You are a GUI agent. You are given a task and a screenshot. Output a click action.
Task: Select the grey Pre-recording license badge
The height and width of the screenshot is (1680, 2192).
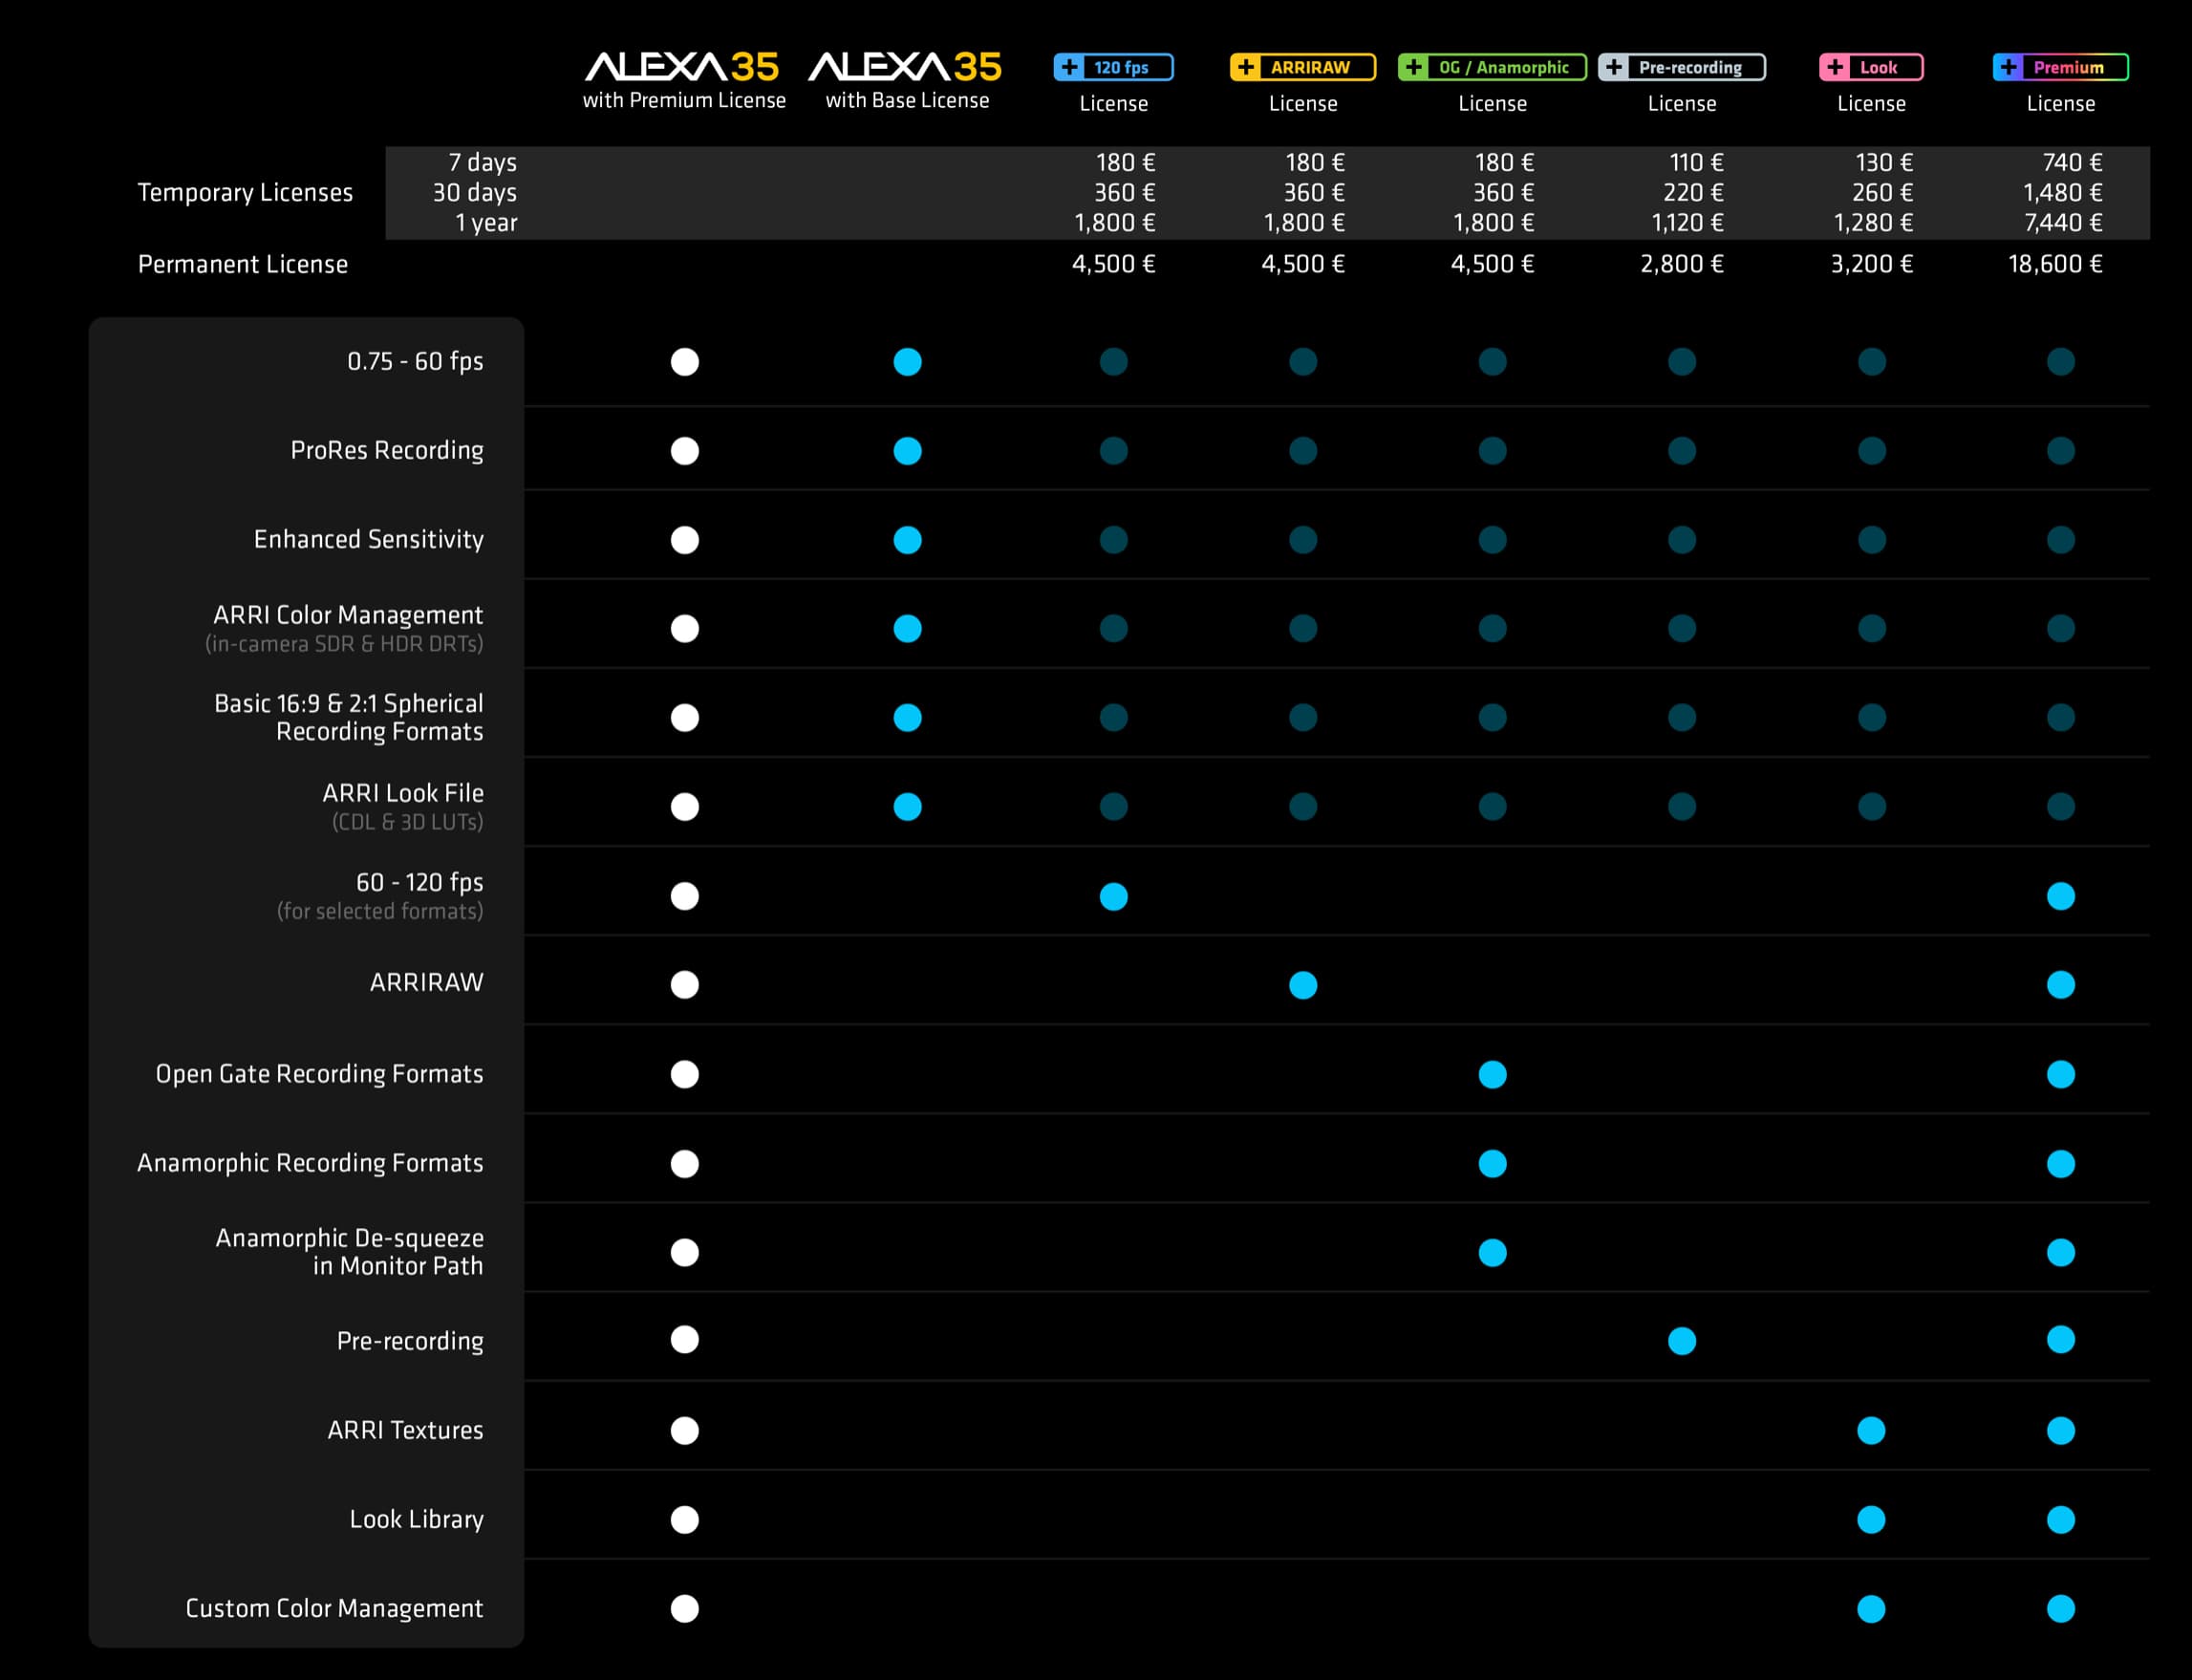click(1682, 67)
